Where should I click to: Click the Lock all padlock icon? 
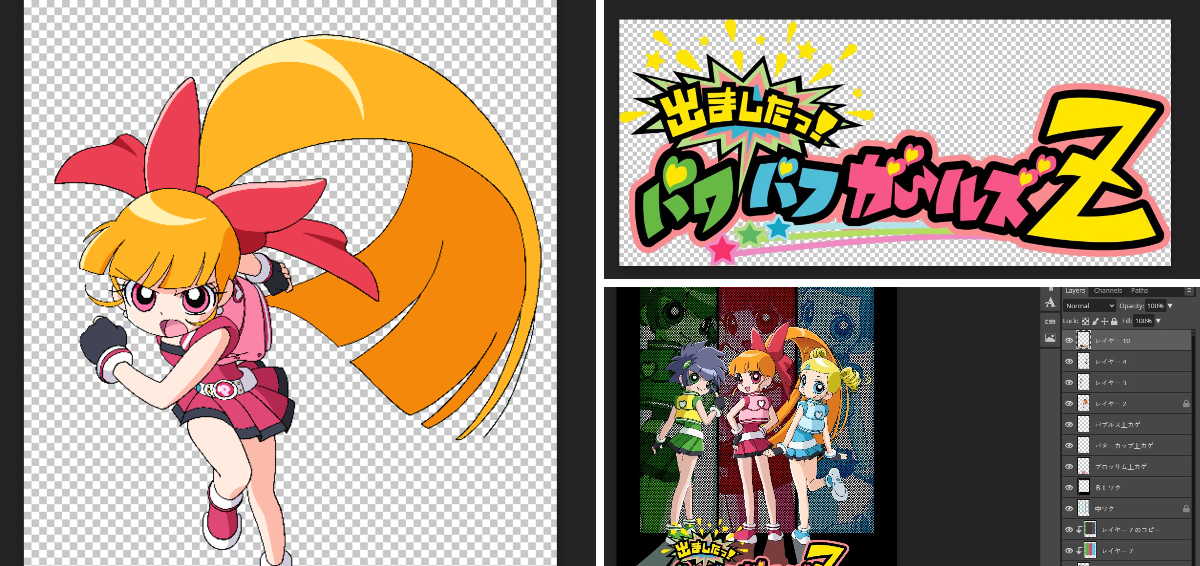[1114, 321]
